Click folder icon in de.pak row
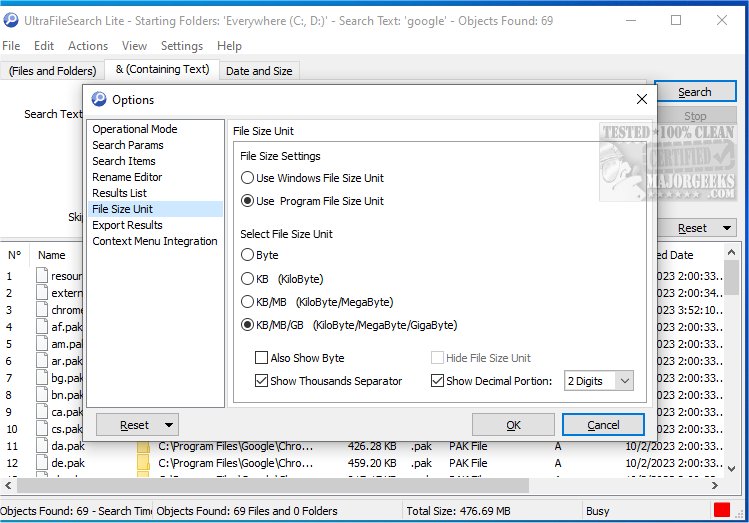This screenshot has width=749, height=523. coord(143,463)
